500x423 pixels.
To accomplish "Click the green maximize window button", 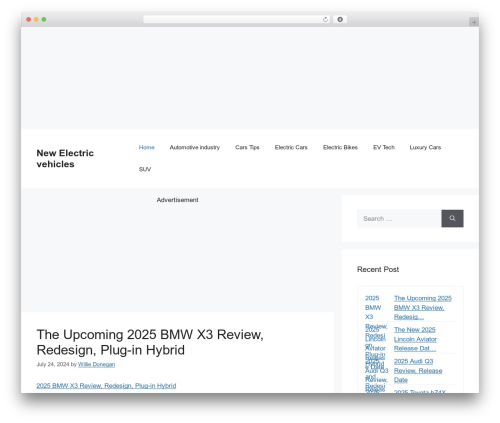I will 44,20.
